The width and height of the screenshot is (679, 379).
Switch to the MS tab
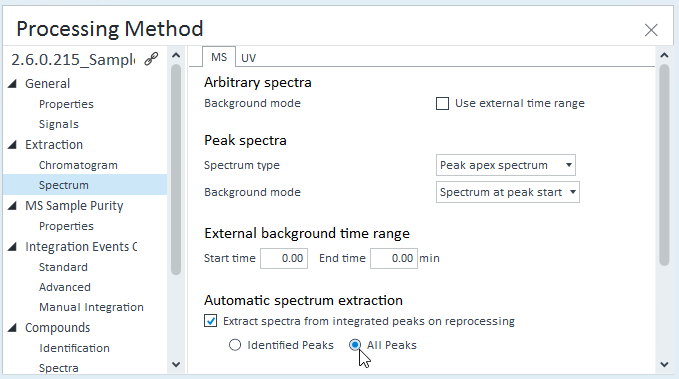tap(219, 57)
